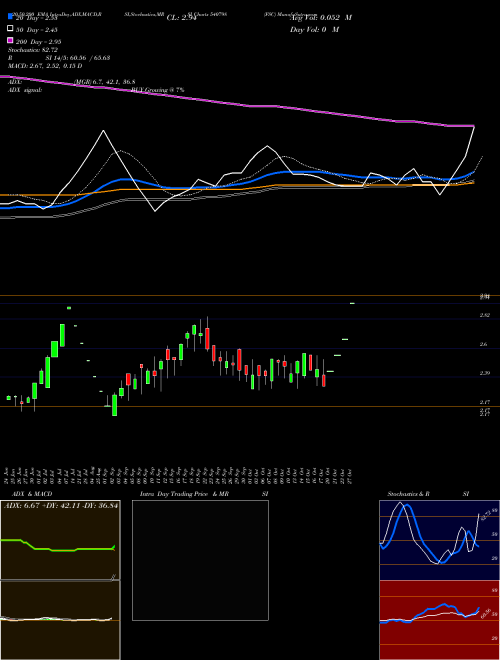Click the 2.6 price axis label
This screenshot has height=660, width=500.
coord(484,344)
